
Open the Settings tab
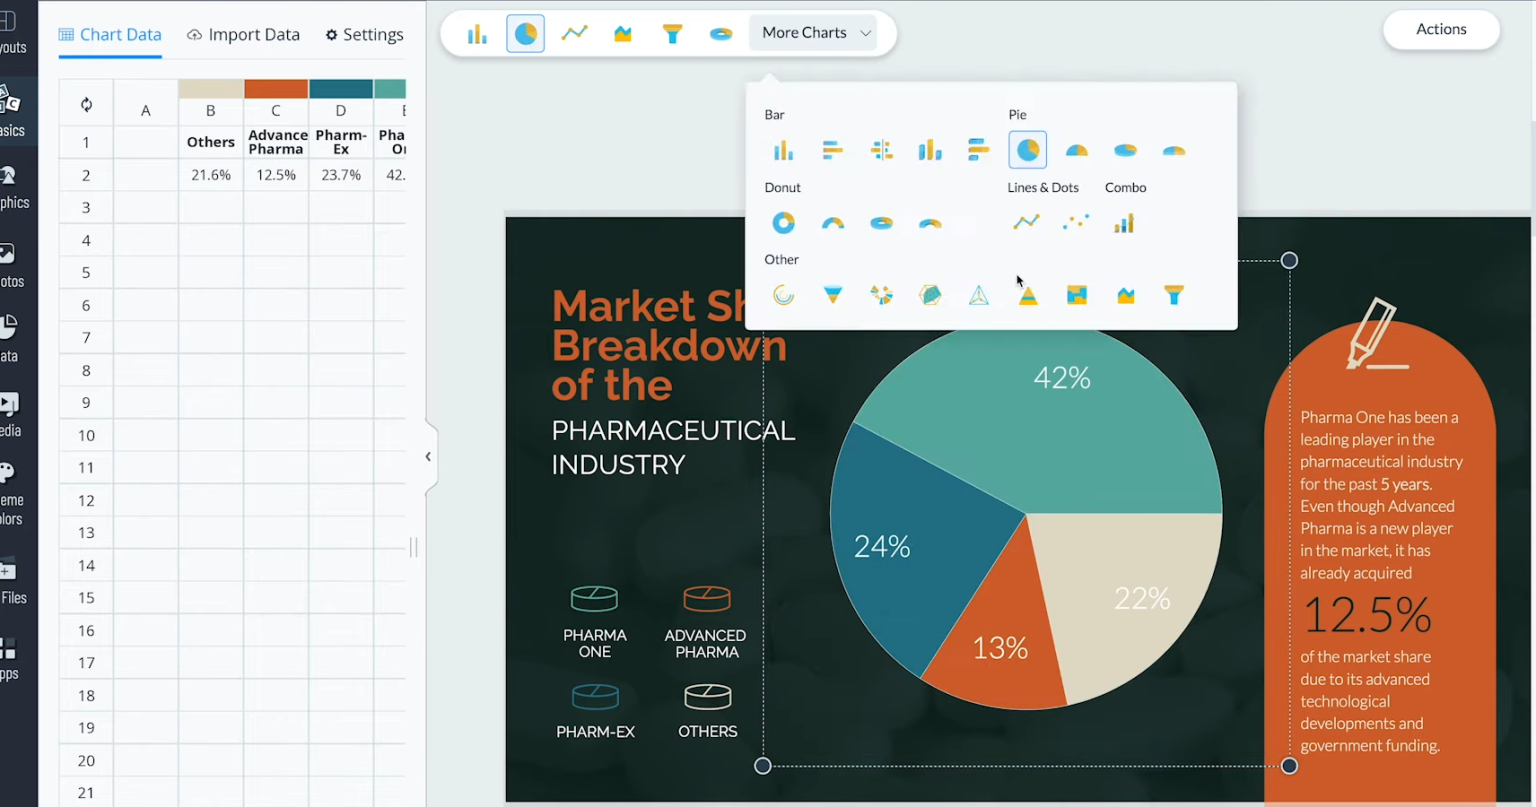point(364,34)
